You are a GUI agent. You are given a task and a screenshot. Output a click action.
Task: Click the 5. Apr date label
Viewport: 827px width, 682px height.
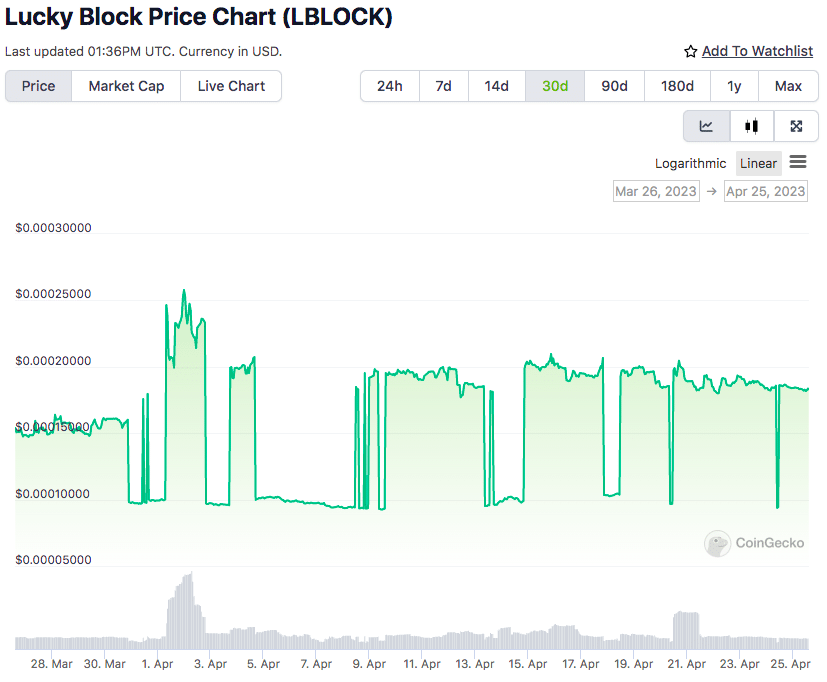(x=263, y=664)
